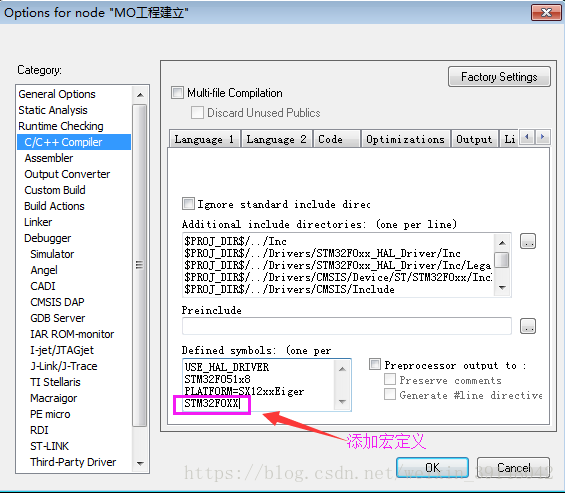Open browse button for include directories
This screenshot has width=565, height=493.
coord(528,241)
